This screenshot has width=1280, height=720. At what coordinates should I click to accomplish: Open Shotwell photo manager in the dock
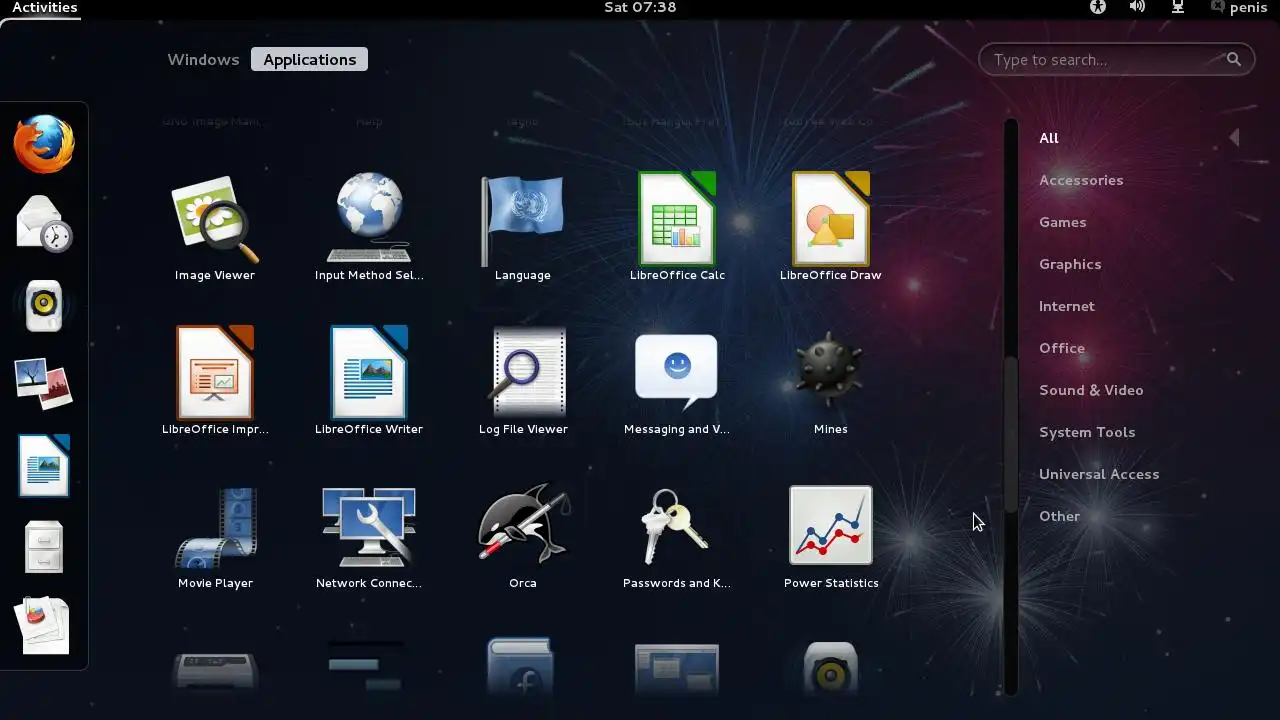coord(44,385)
